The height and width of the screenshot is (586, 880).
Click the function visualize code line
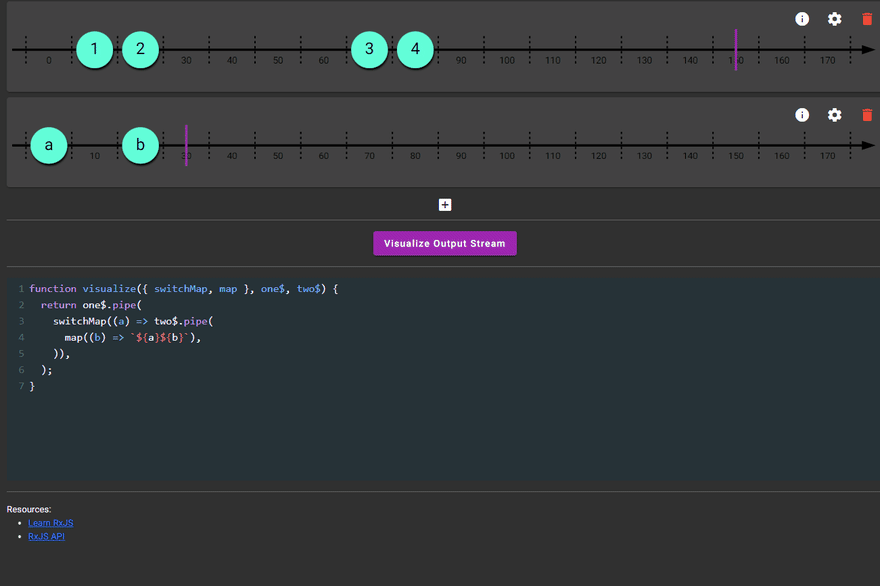184,289
